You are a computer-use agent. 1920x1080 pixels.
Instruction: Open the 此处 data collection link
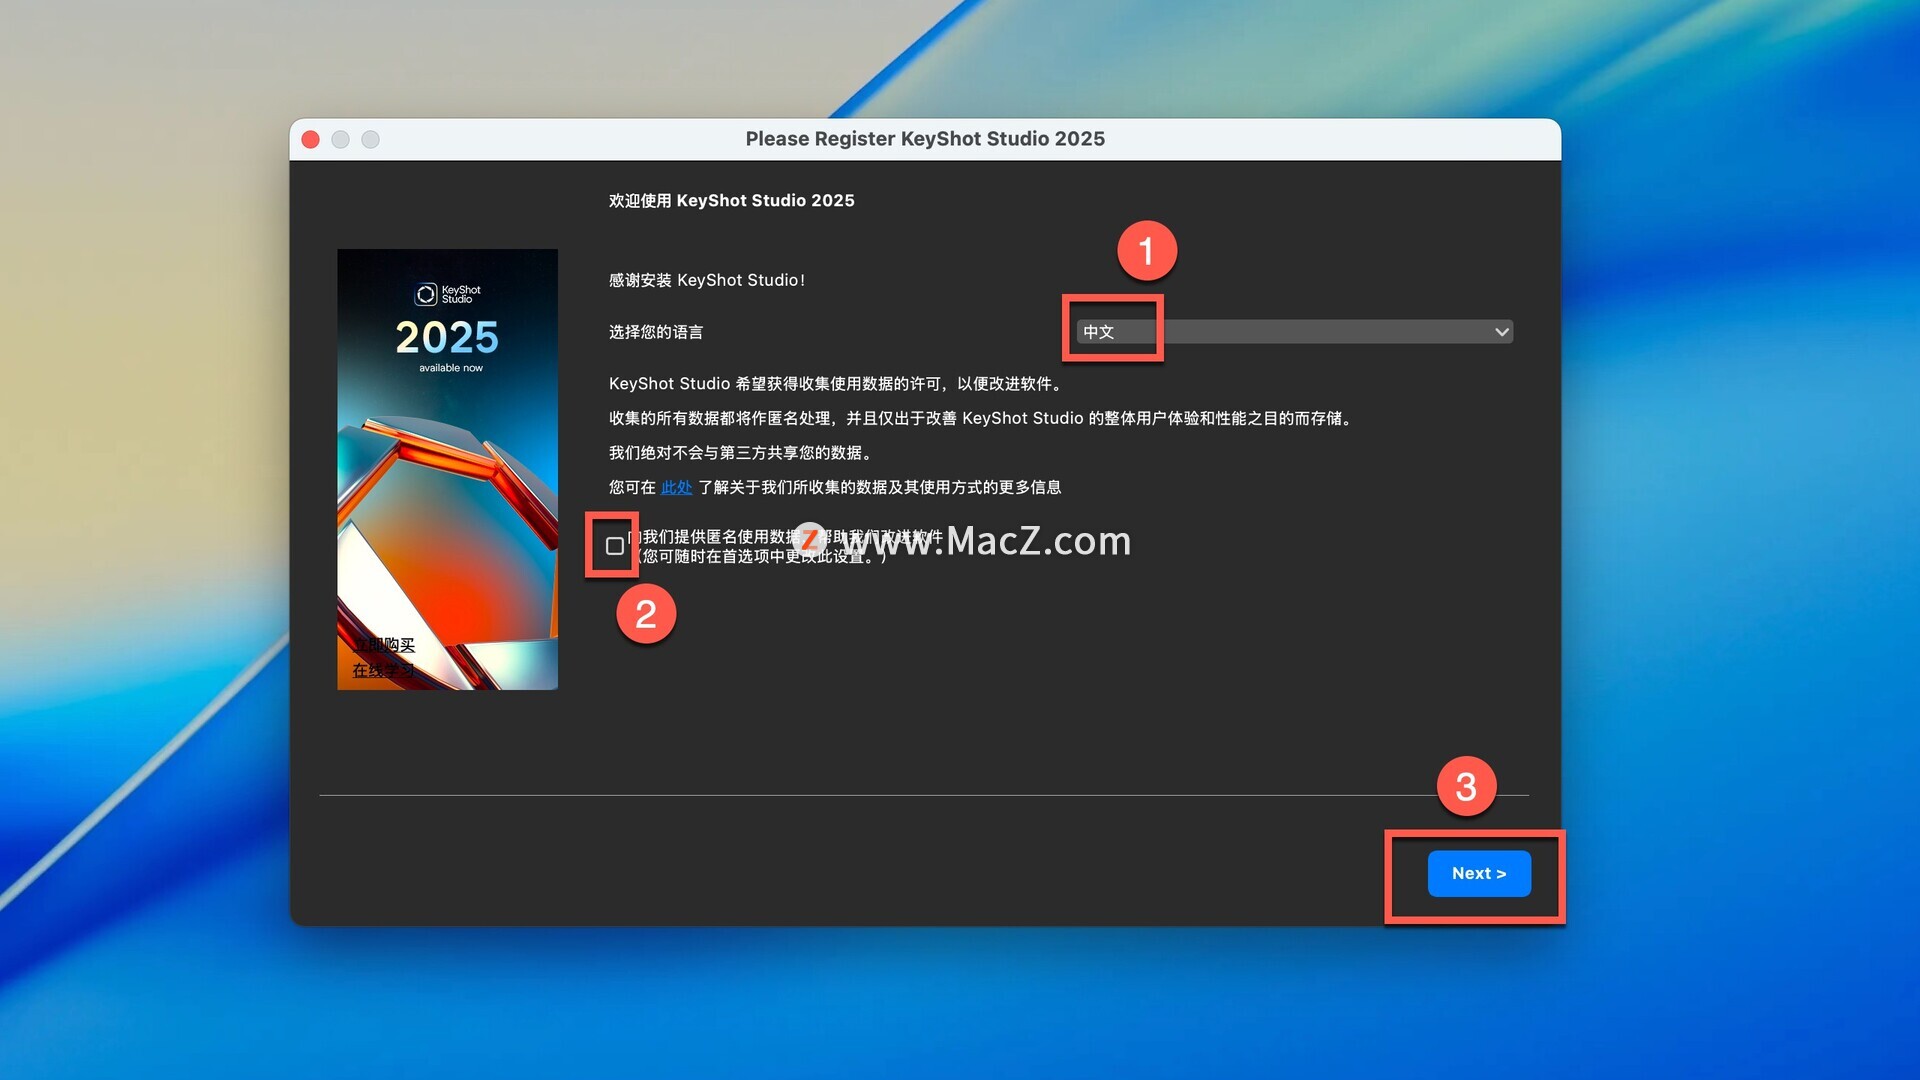coord(676,487)
